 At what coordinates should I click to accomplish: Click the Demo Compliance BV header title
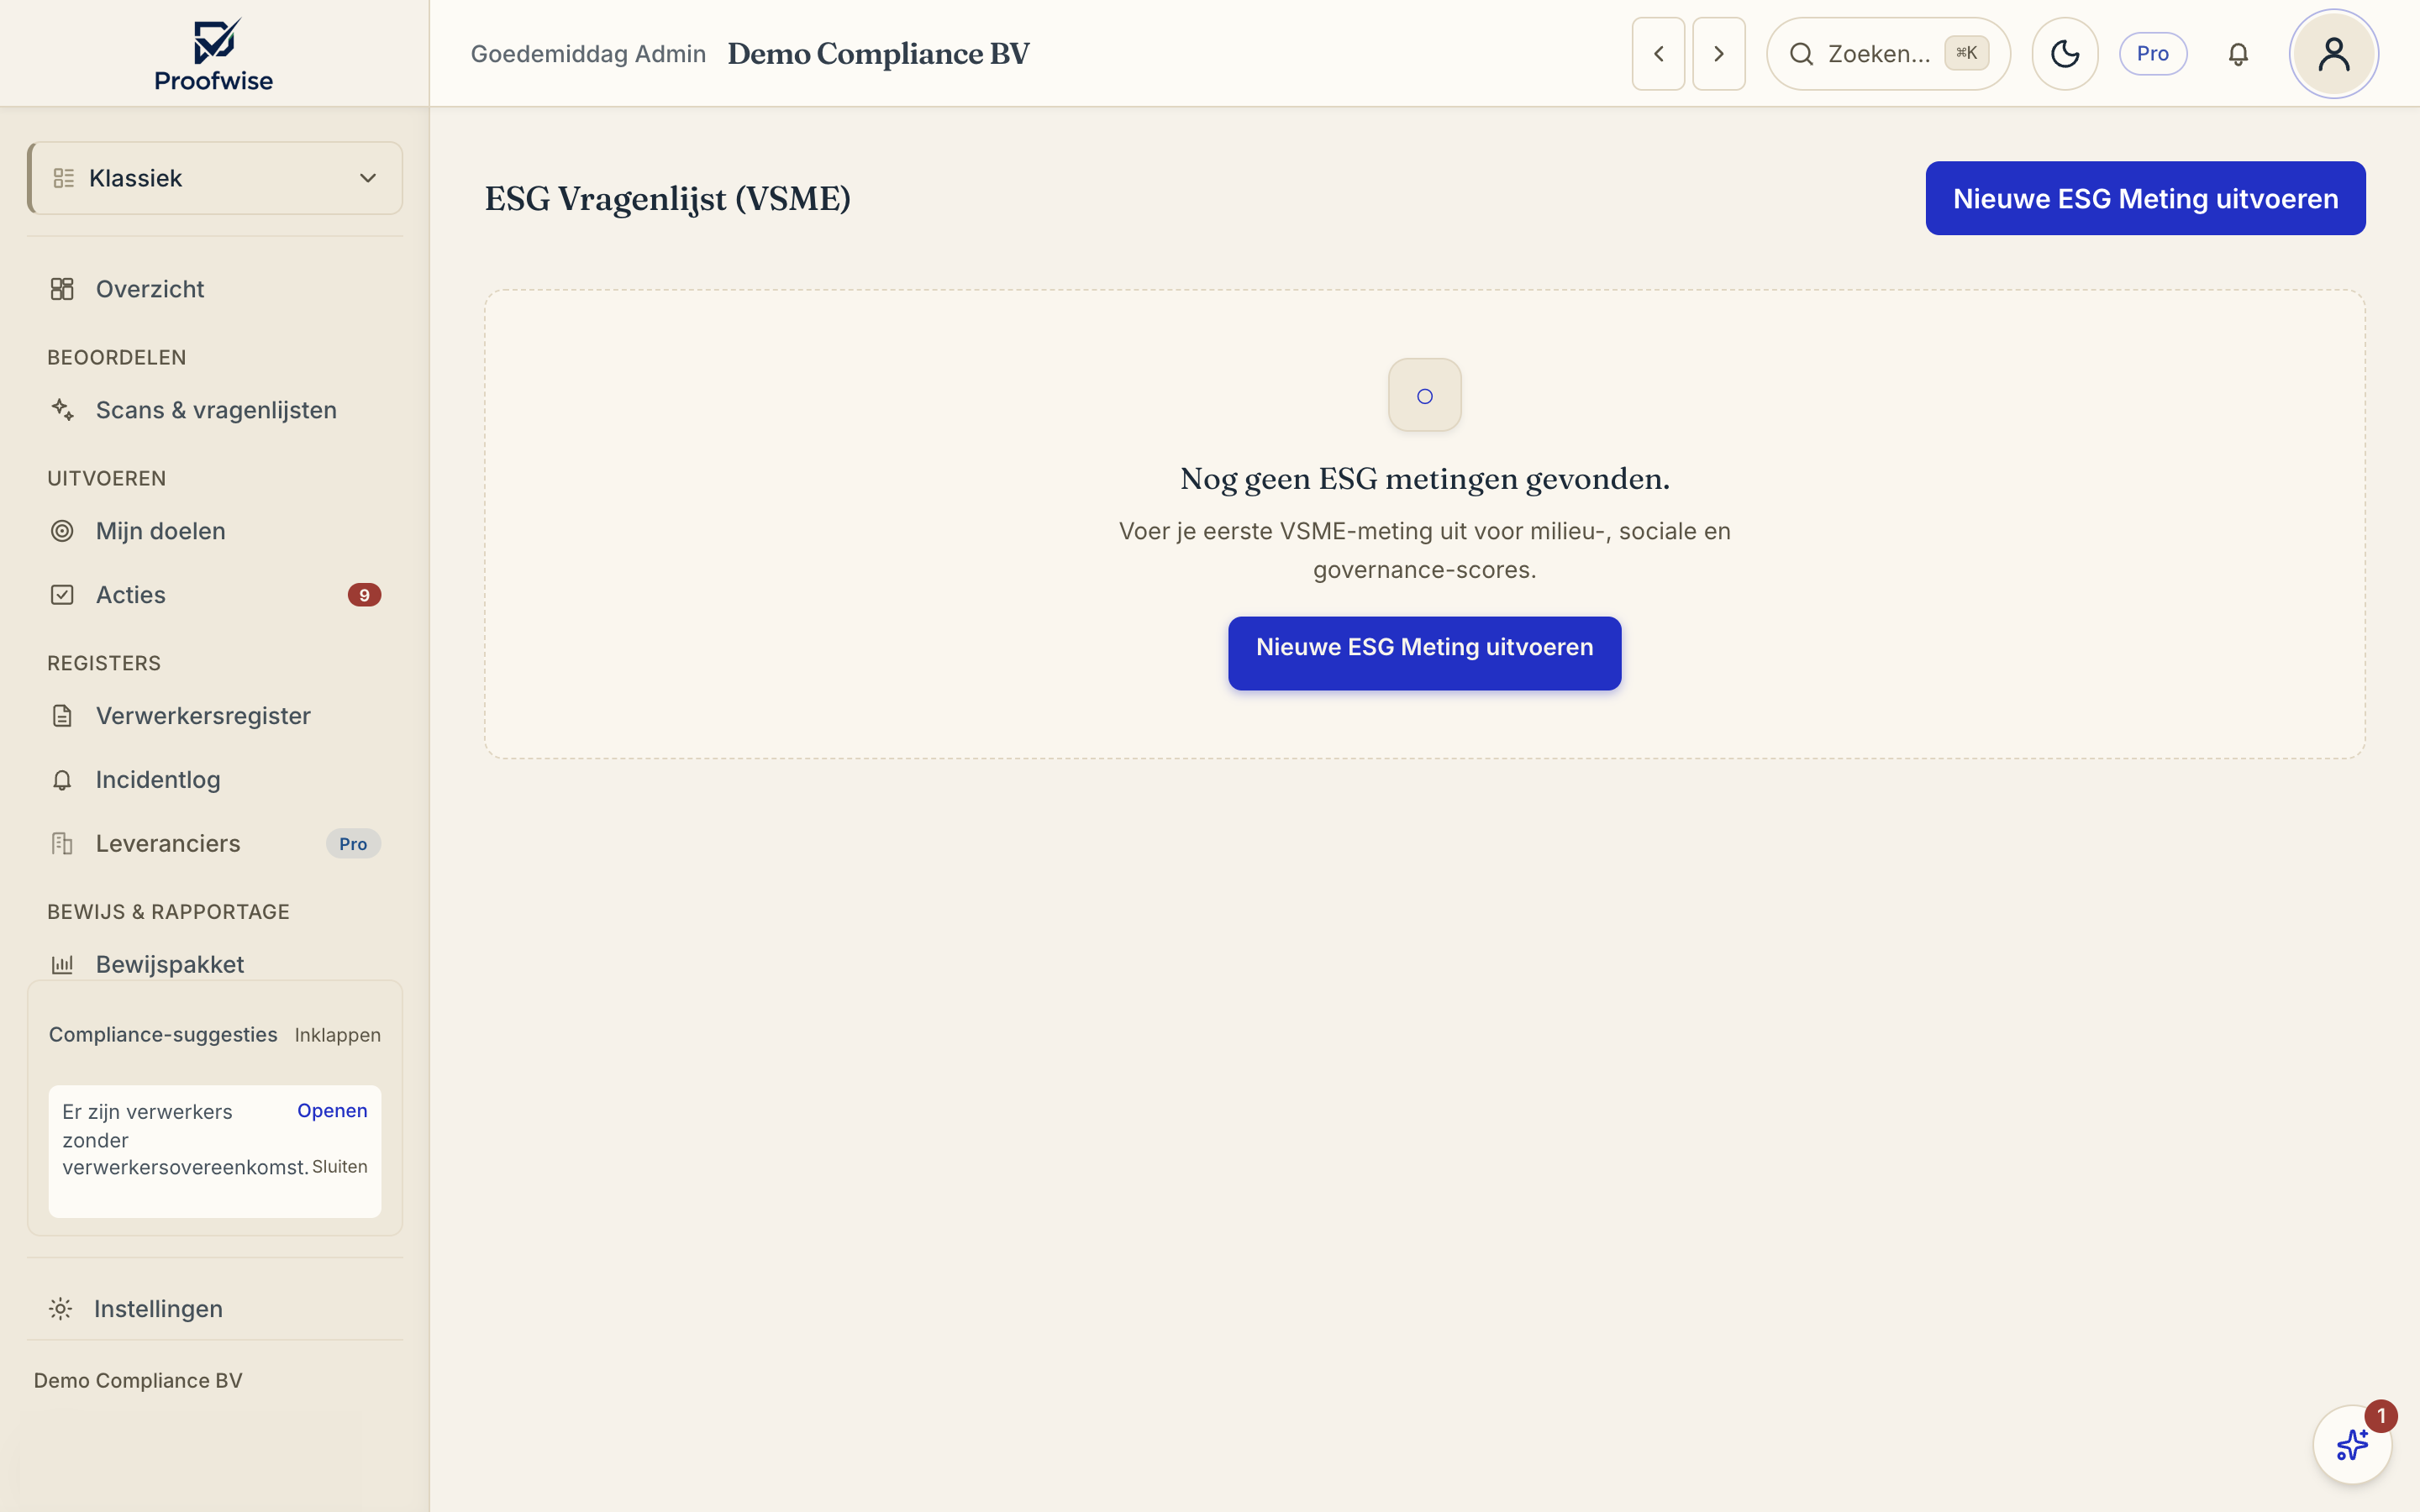878,54
